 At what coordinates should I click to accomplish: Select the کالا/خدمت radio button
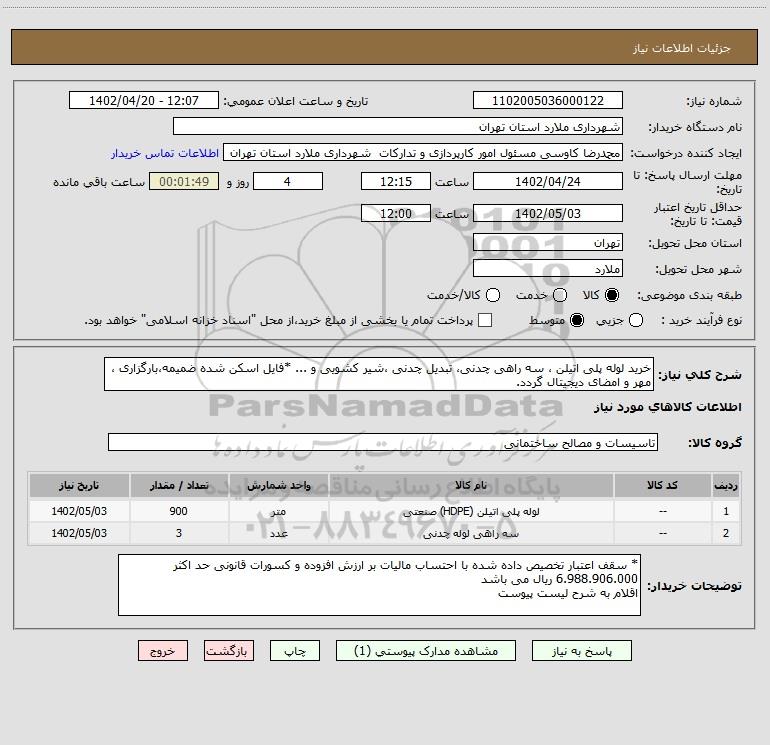[493, 295]
